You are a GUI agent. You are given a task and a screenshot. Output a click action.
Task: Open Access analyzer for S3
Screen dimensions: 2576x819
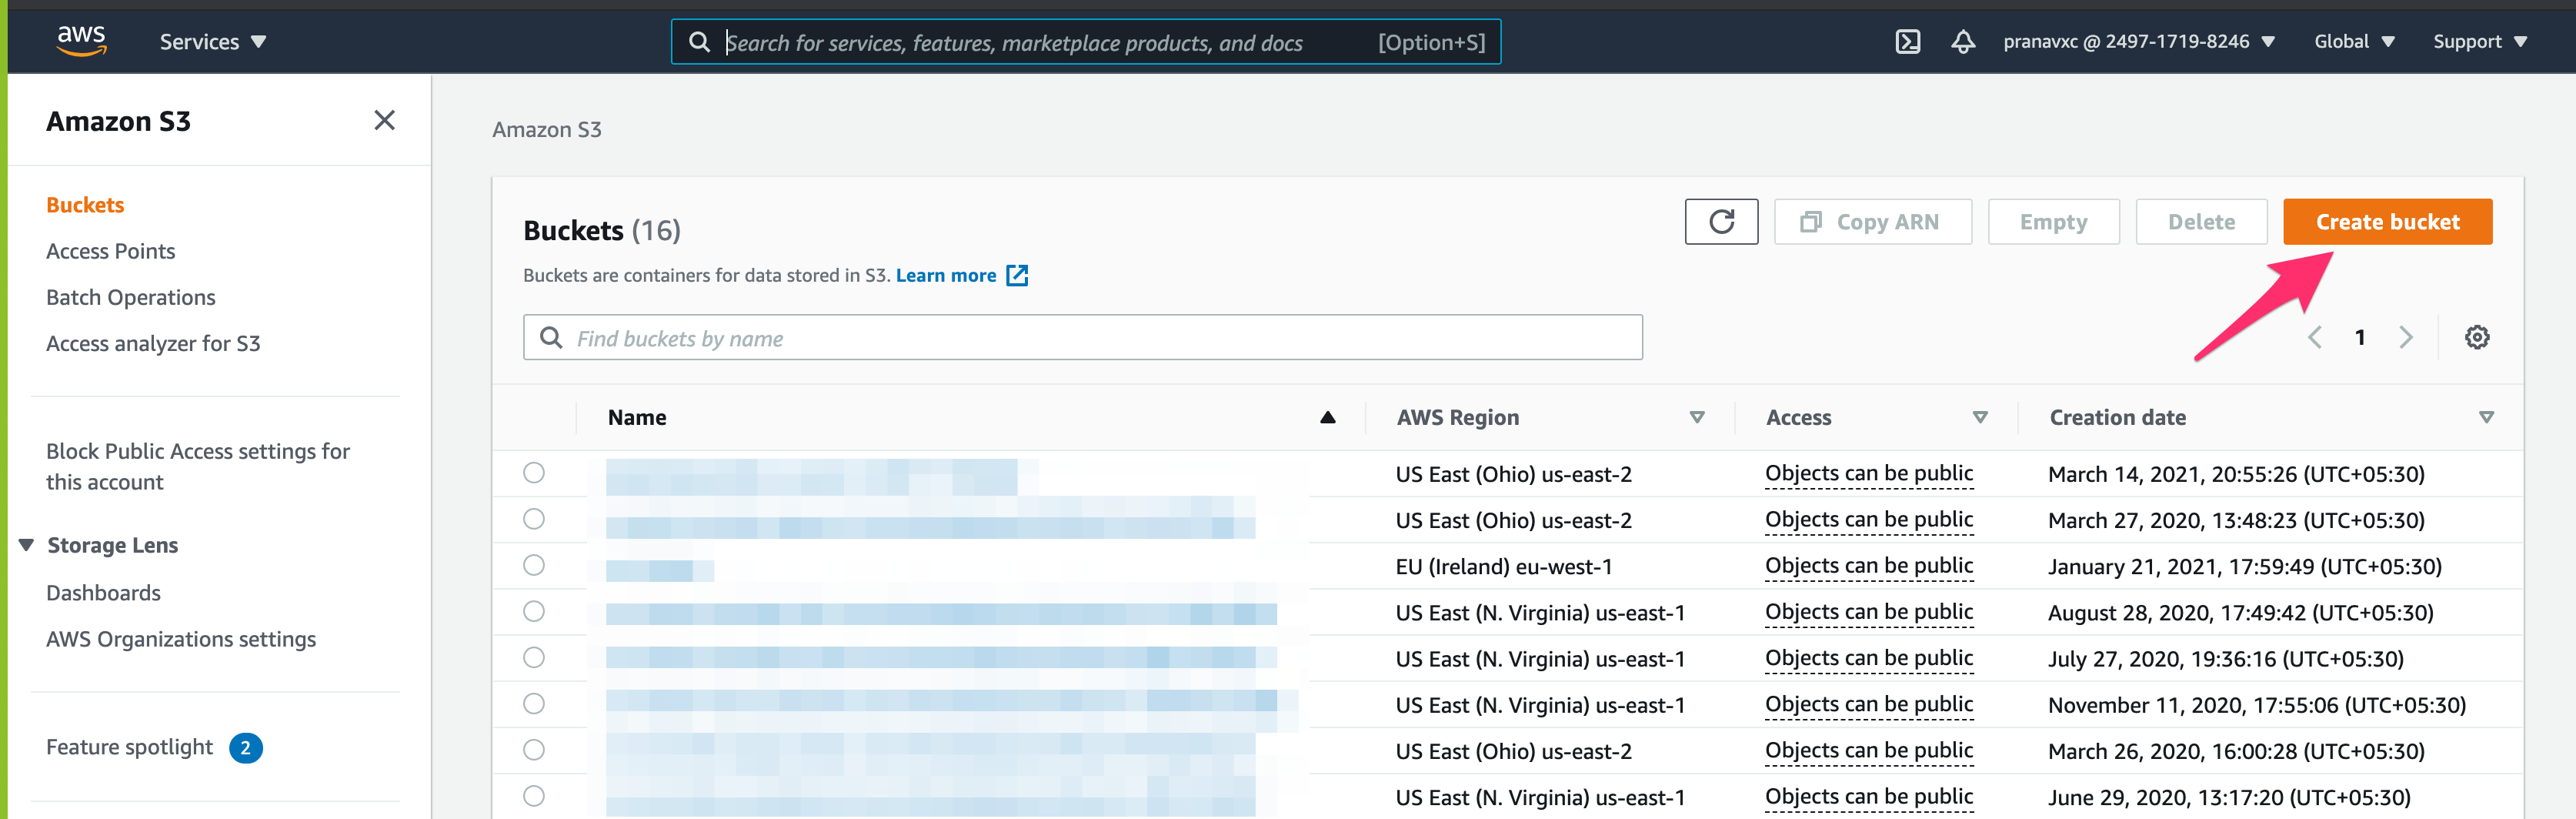point(153,343)
